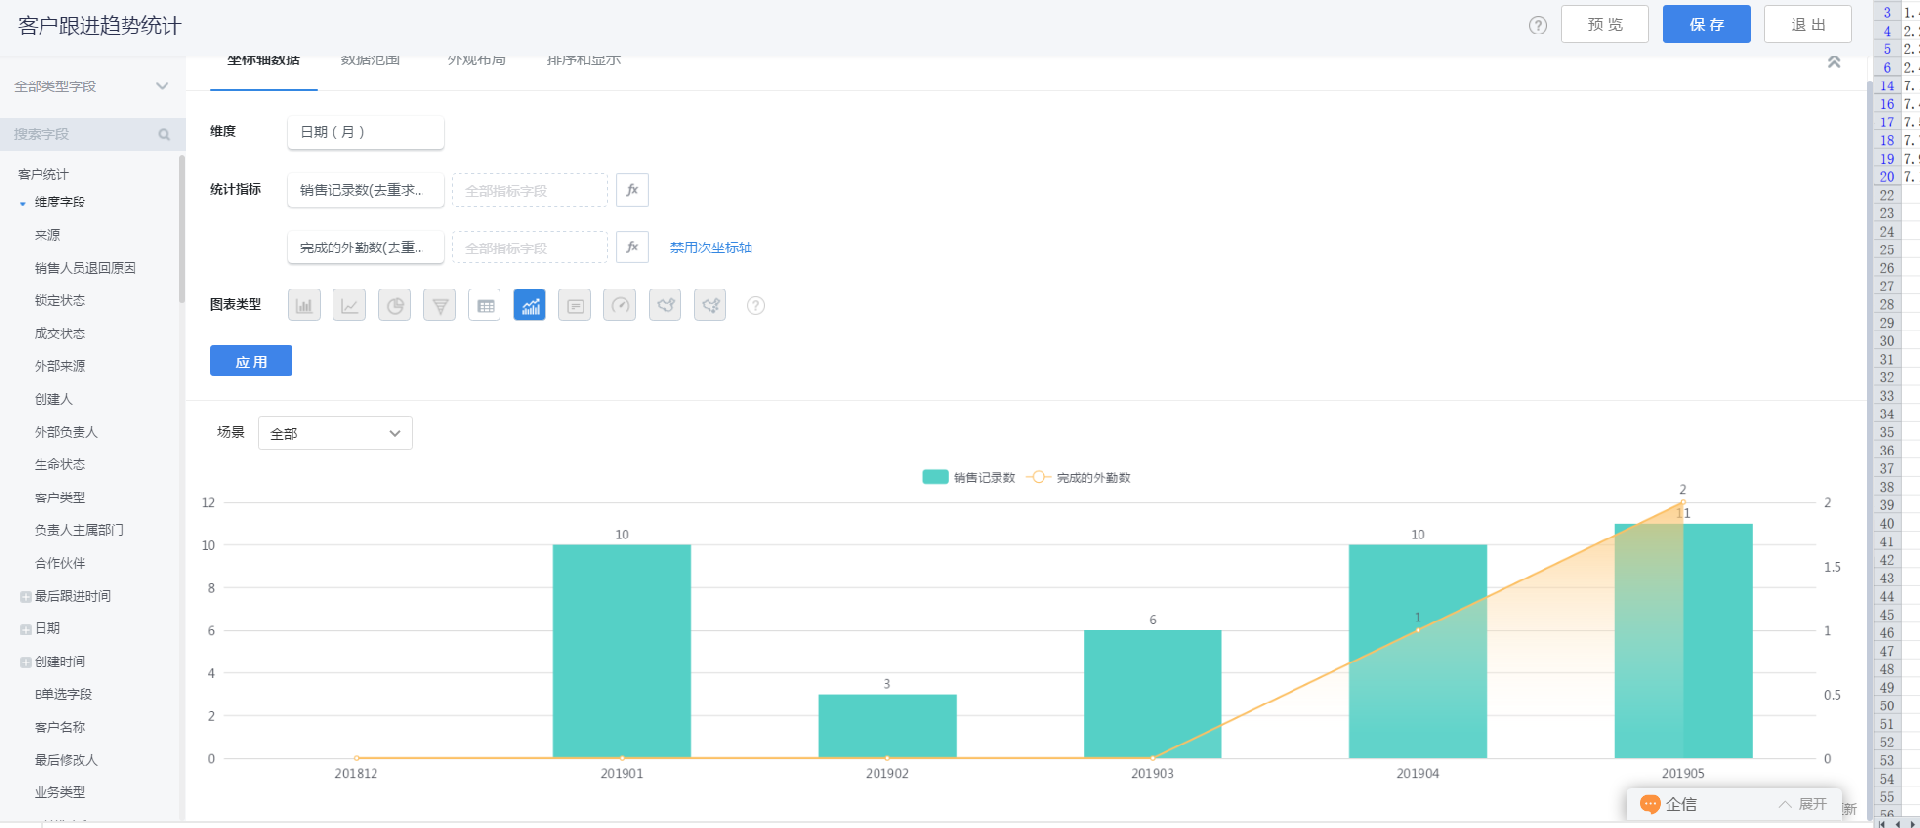Select 创建人 field

tap(54, 399)
